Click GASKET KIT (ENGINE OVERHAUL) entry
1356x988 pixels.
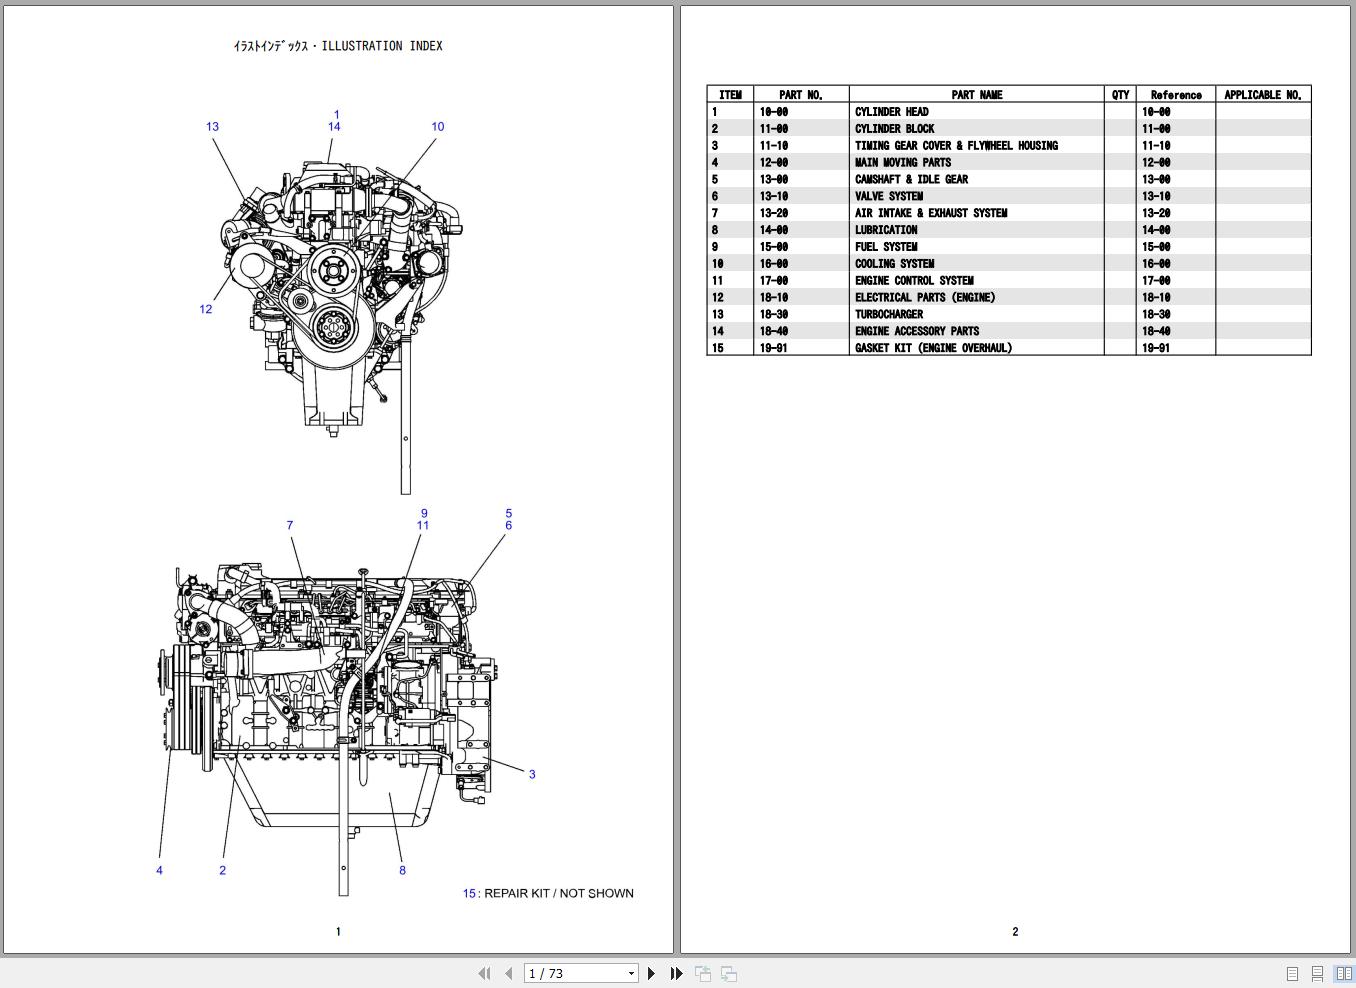point(933,348)
